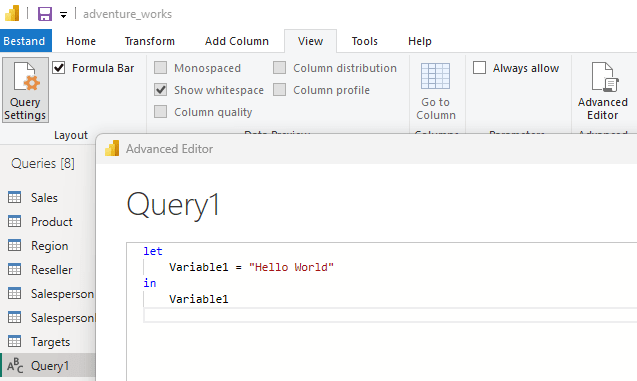
Task: Click the empty last line in code editor
Action: [390, 315]
